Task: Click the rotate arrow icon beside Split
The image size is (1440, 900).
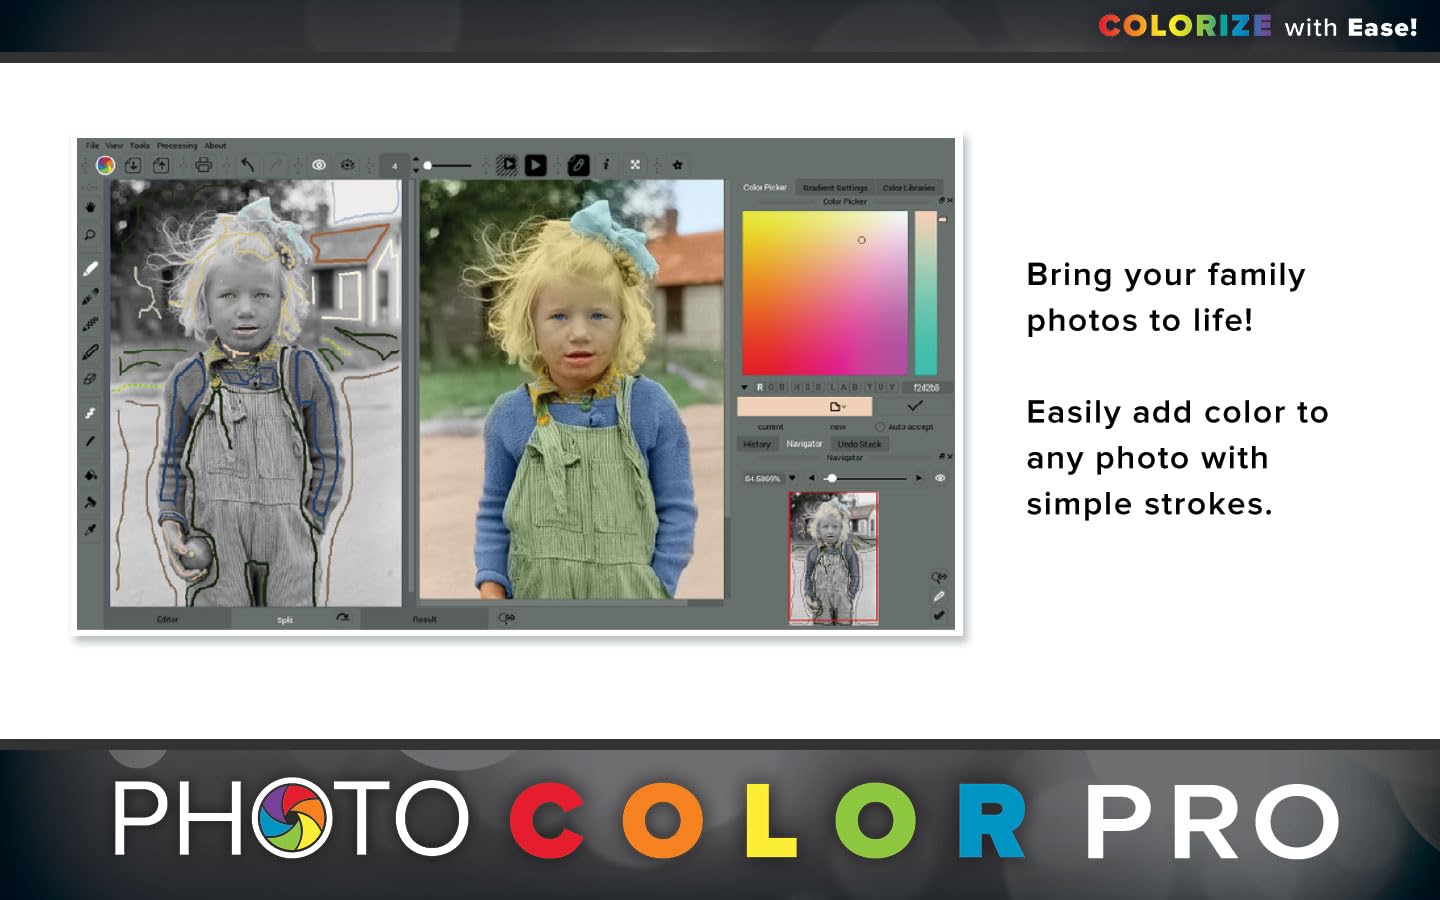Action: 343,618
